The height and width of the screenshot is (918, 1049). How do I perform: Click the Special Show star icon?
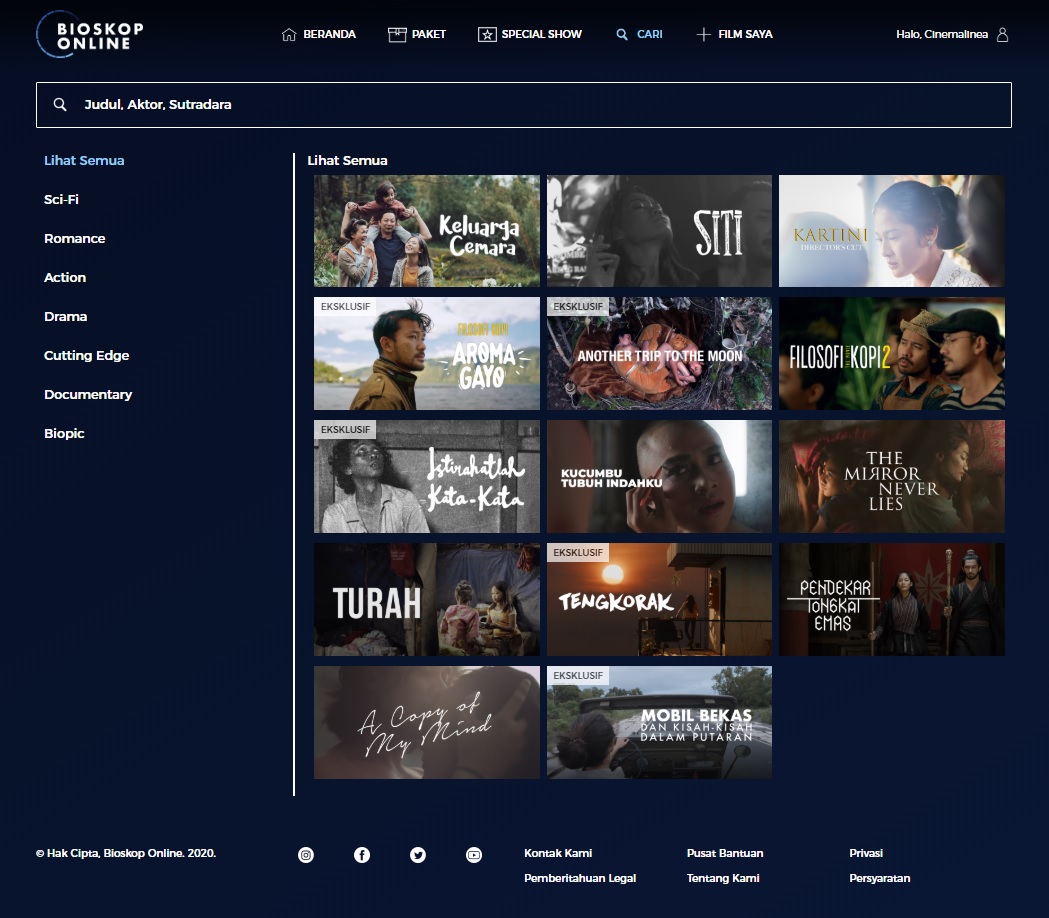487,35
